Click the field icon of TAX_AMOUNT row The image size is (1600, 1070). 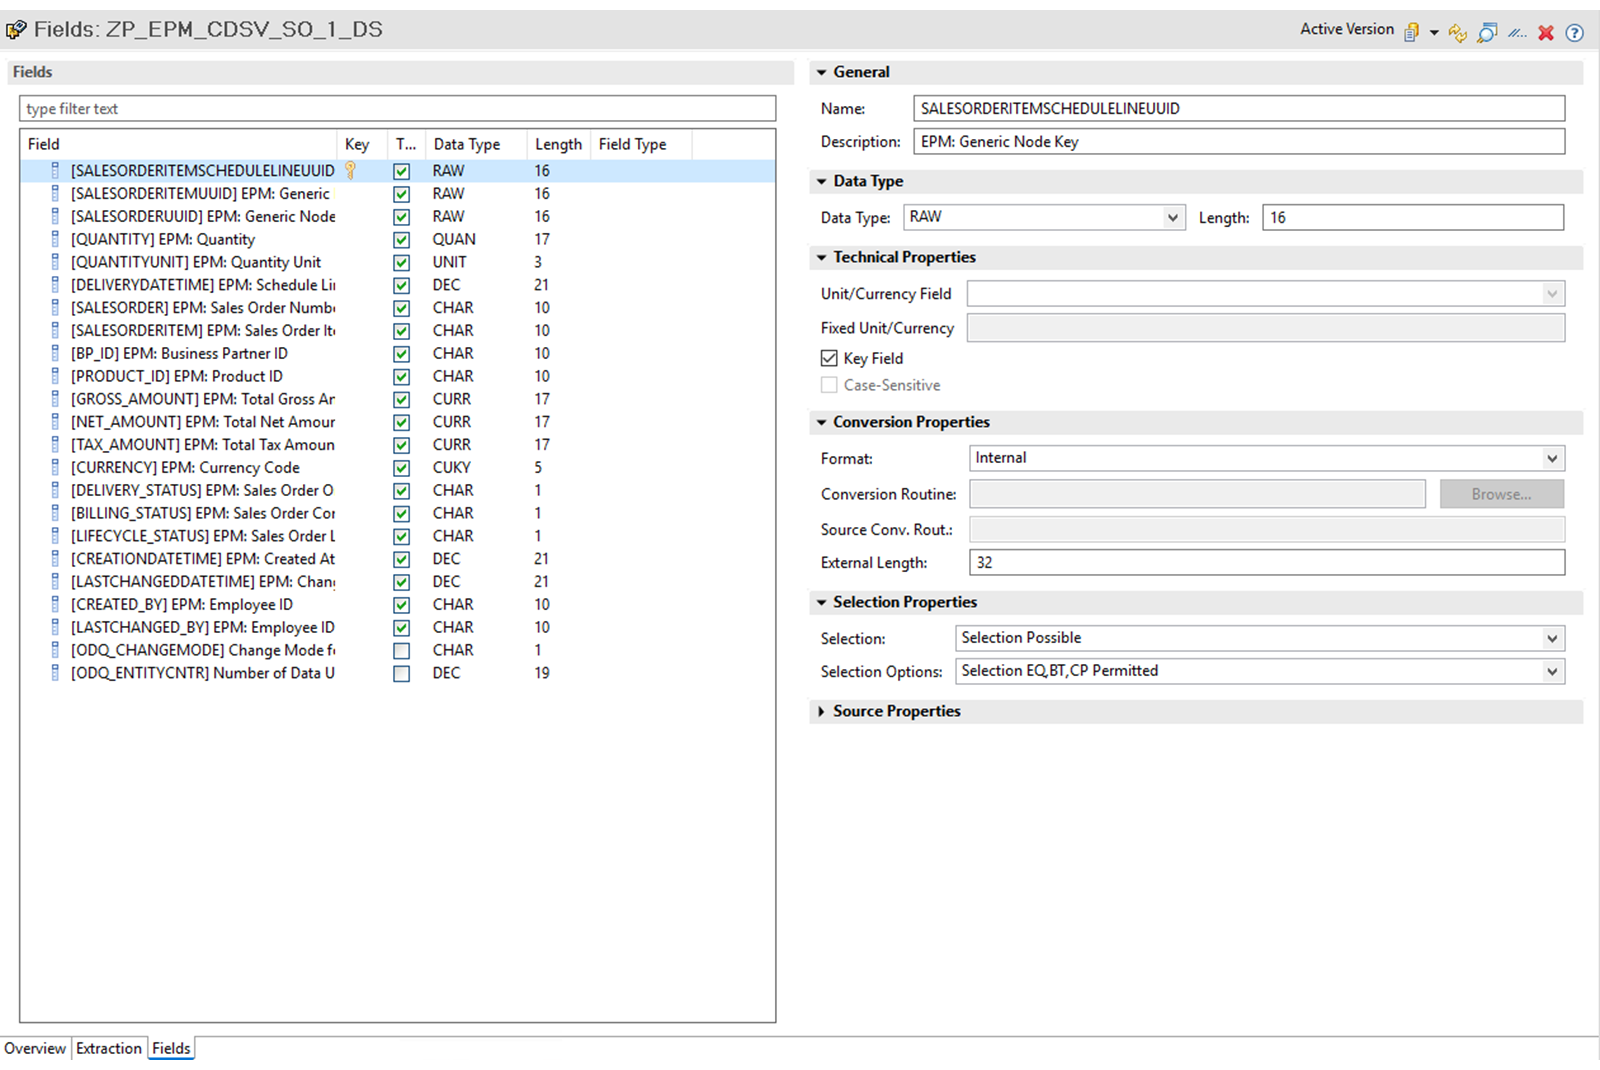(55, 444)
